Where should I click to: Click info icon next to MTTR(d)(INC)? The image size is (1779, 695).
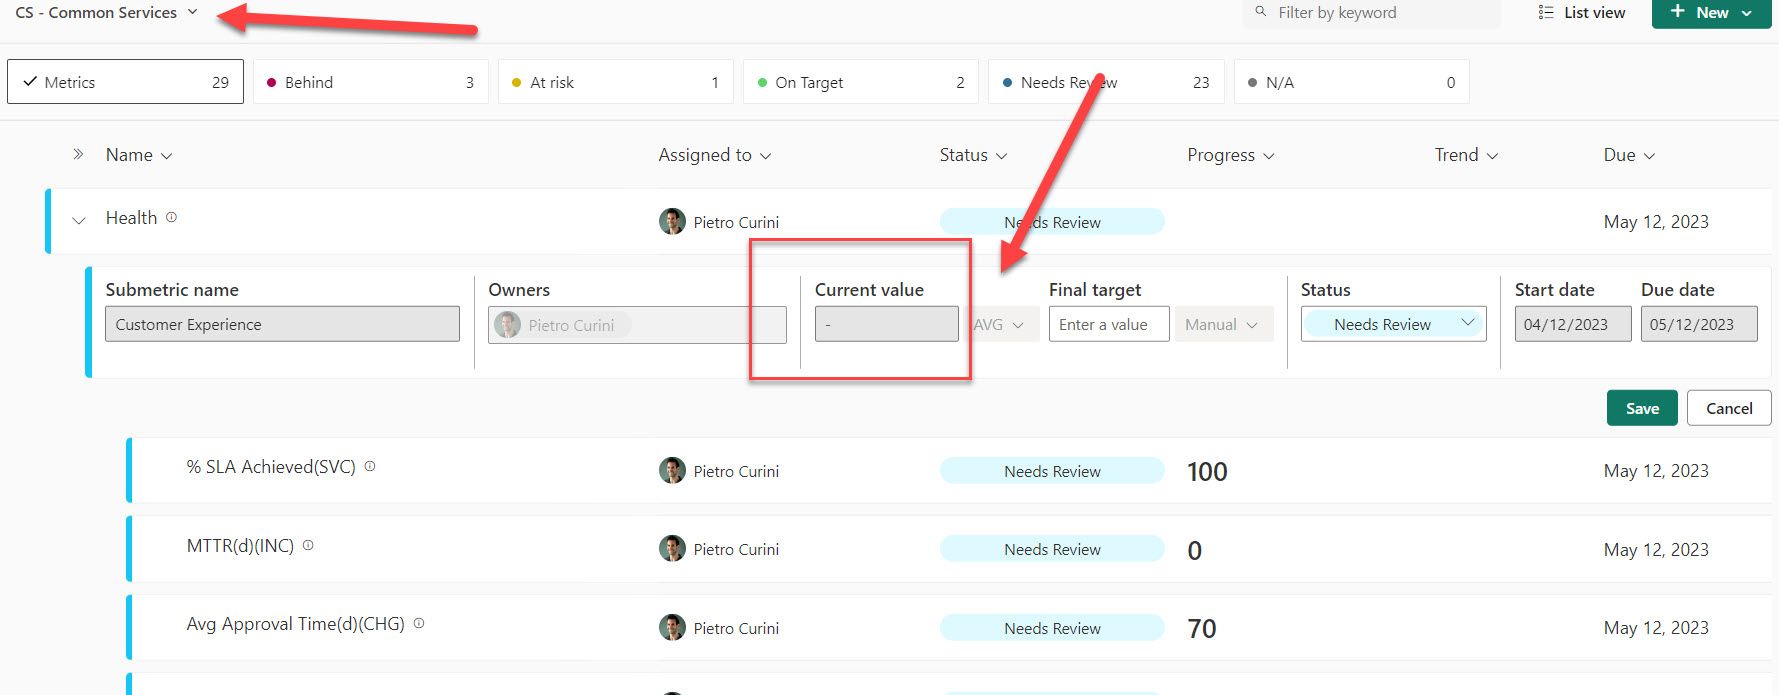coord(308,545)
